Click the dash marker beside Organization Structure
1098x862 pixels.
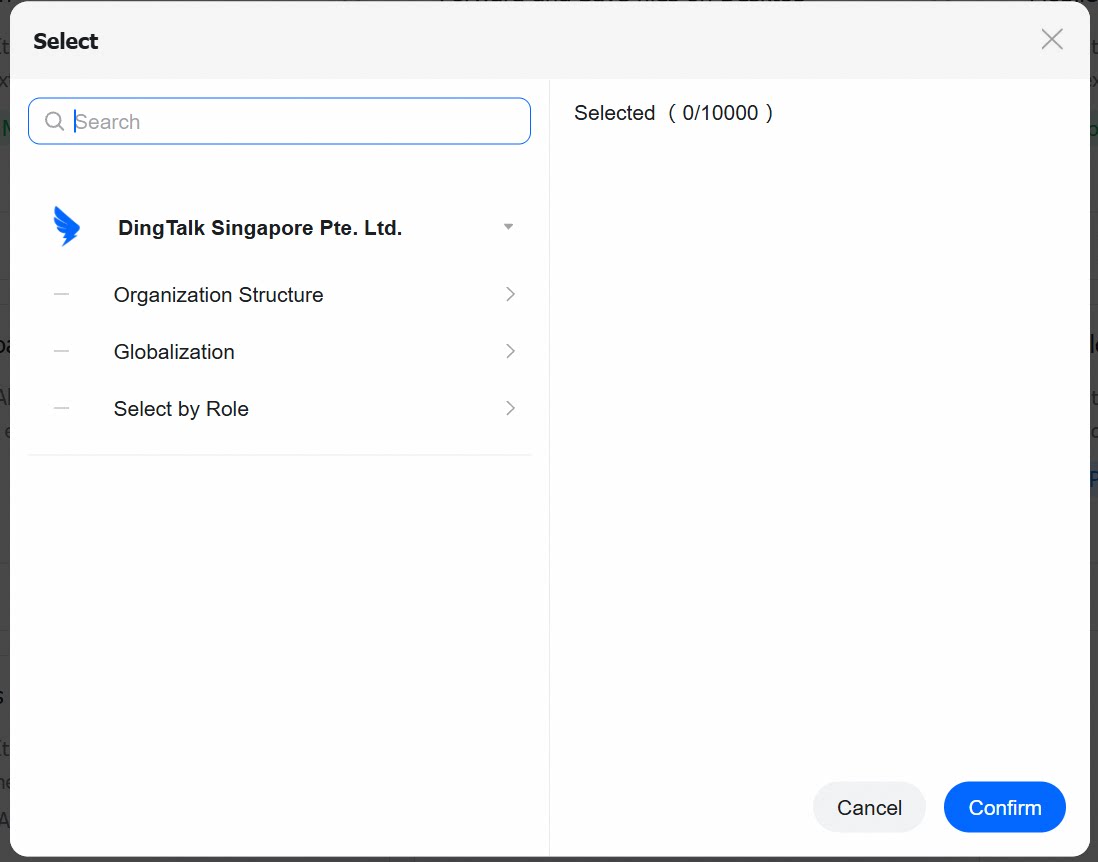tap(62, 294)
